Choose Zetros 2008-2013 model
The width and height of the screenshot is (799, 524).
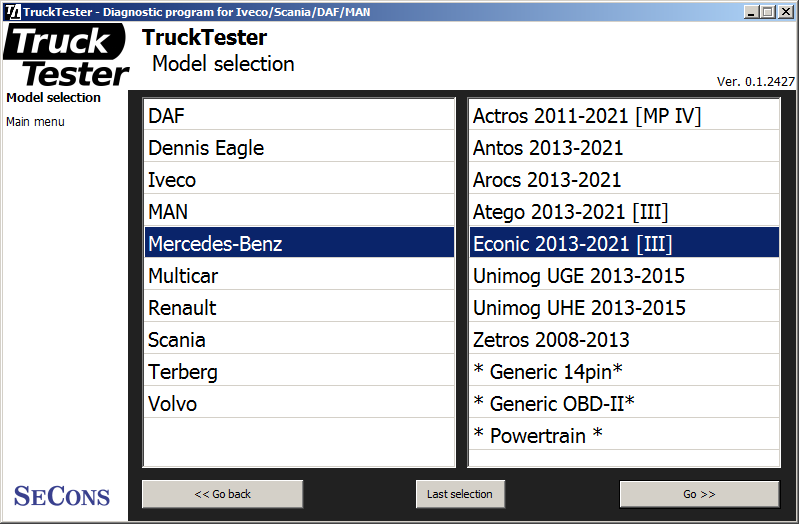click(624, 339)
